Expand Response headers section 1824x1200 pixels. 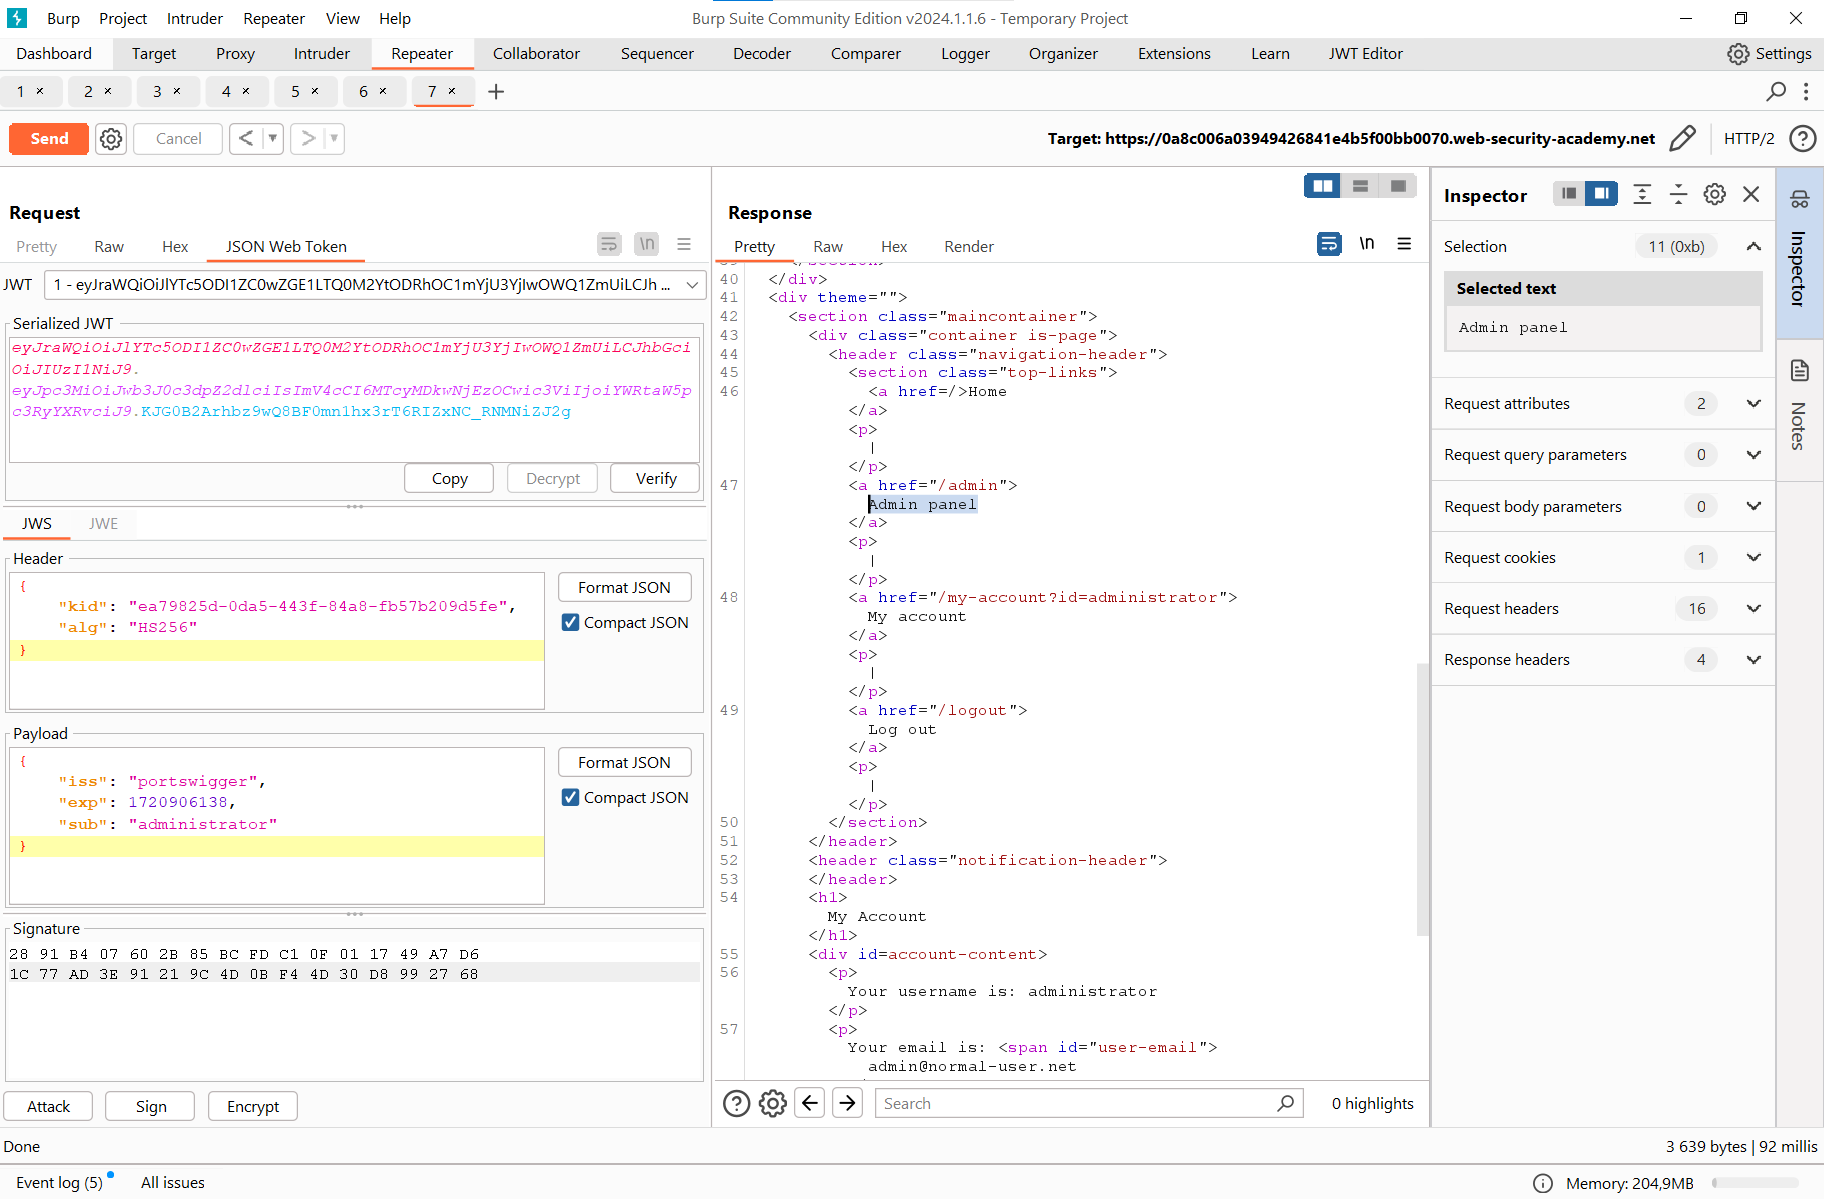pos(1753,659)
